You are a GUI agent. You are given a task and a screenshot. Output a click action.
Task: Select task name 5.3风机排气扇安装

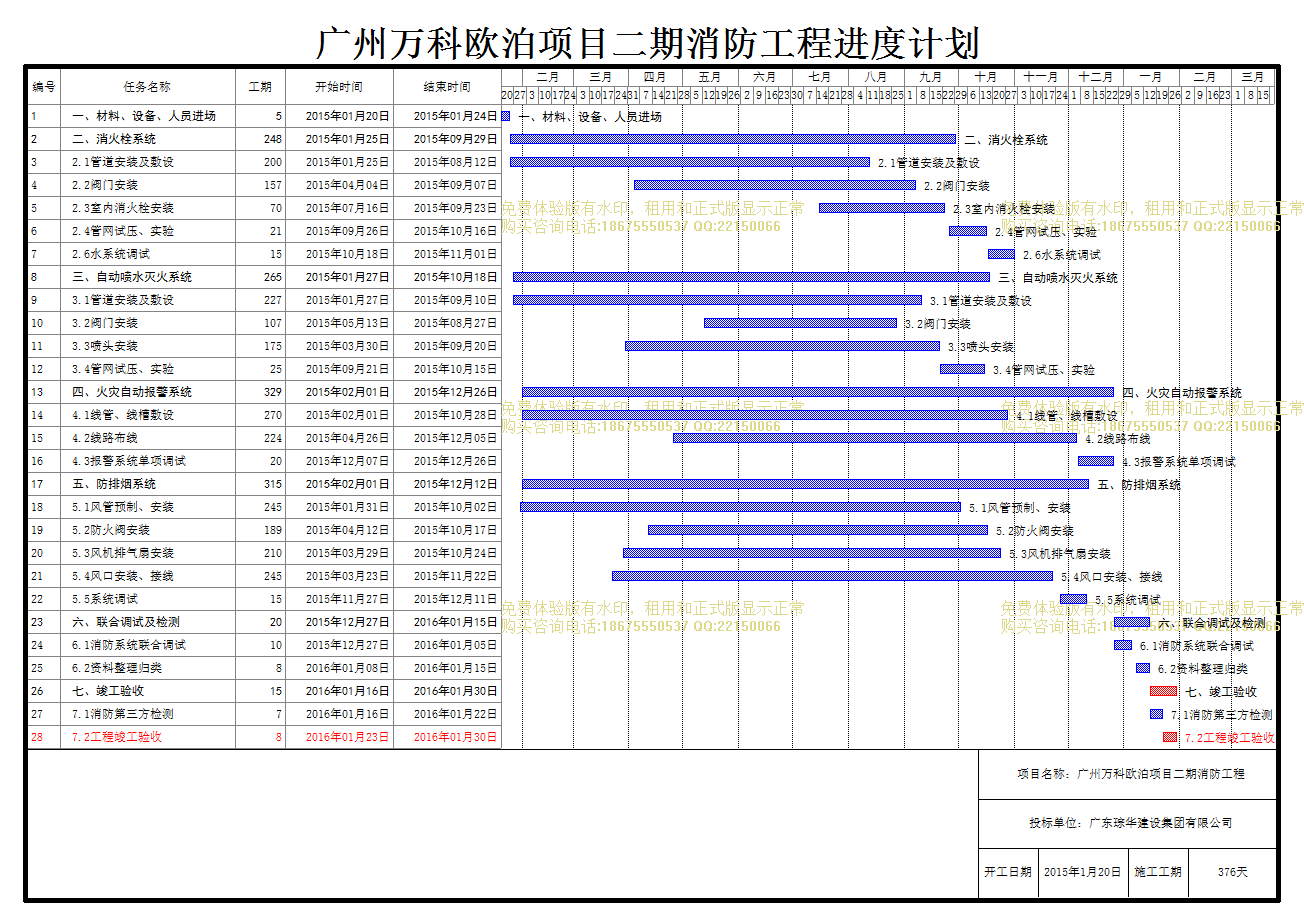[122, 553]
